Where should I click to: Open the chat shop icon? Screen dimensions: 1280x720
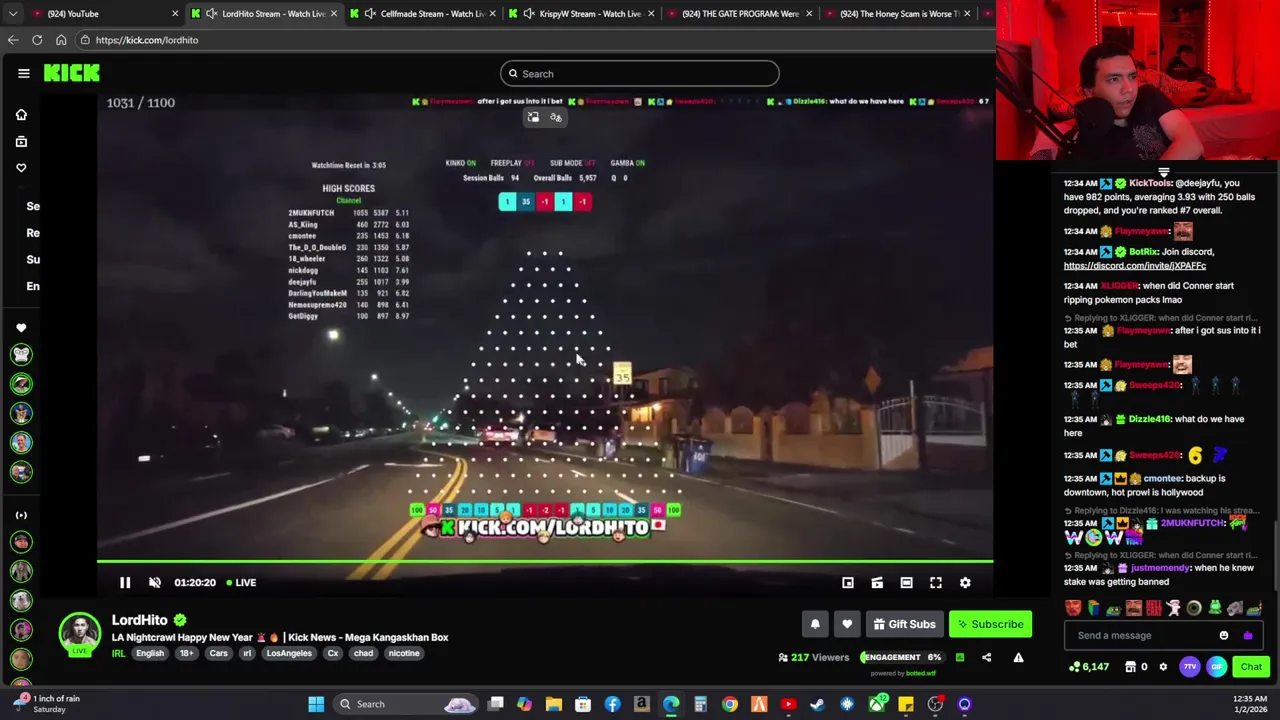point(1131,667)
